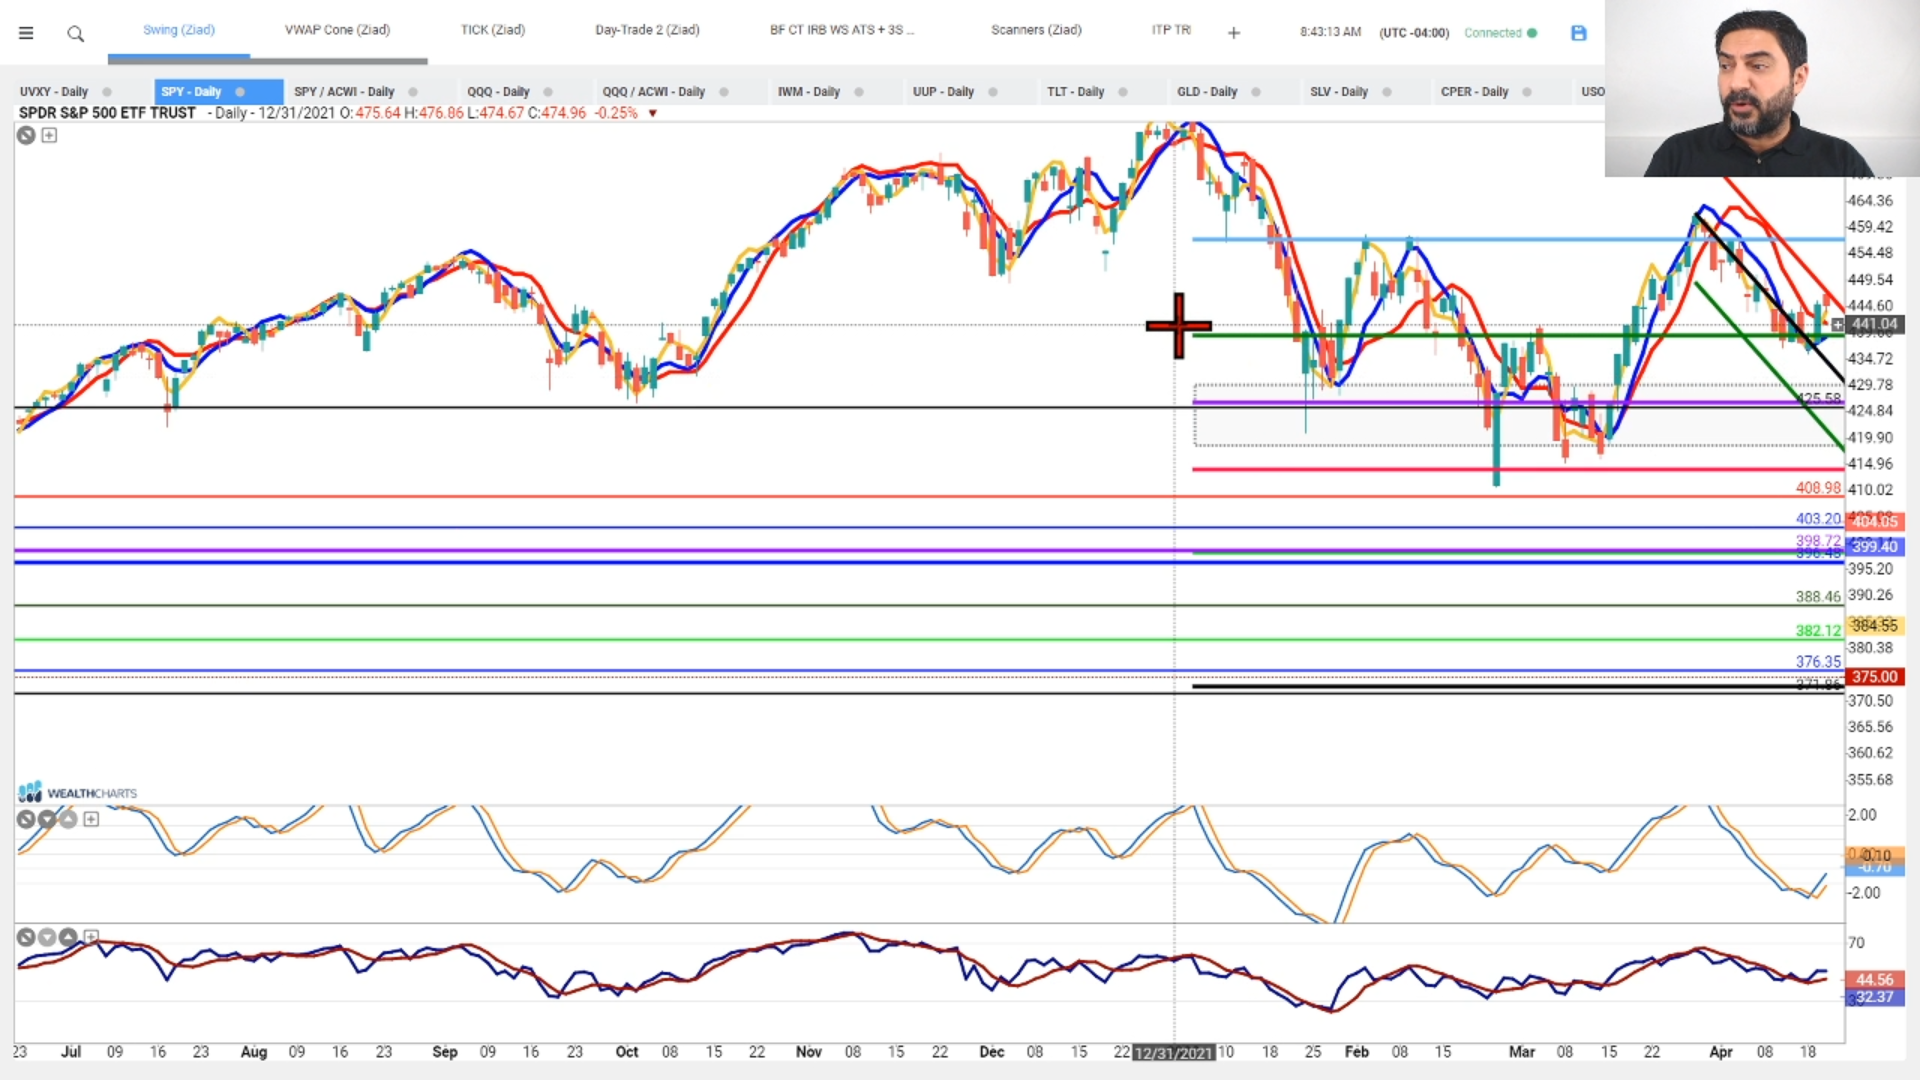Toggle the link dot on CPER - Daily tab
The image size is (1920, 1080).
pos(1527,92)
